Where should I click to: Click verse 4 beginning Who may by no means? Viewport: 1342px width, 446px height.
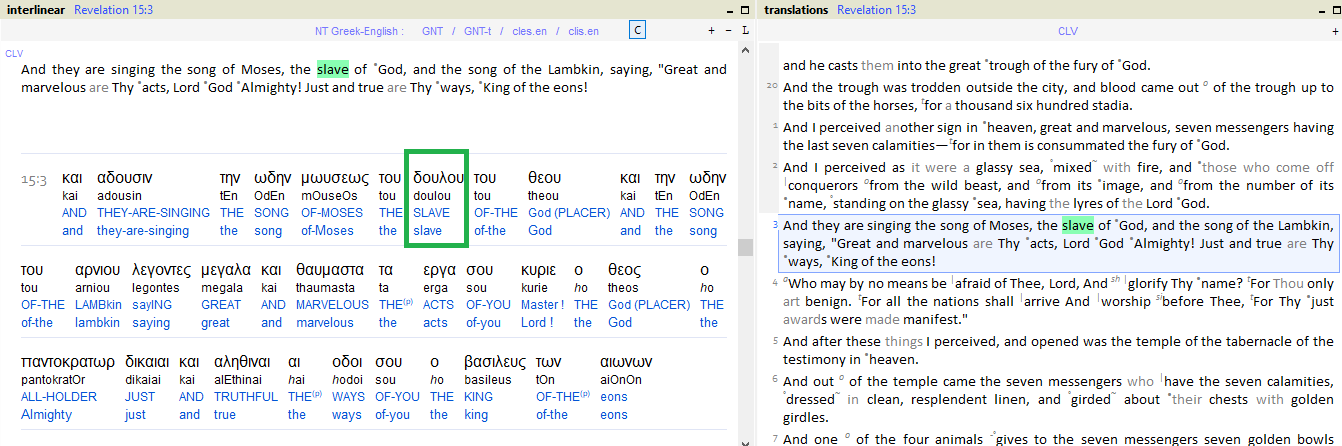click(1058, 301)
